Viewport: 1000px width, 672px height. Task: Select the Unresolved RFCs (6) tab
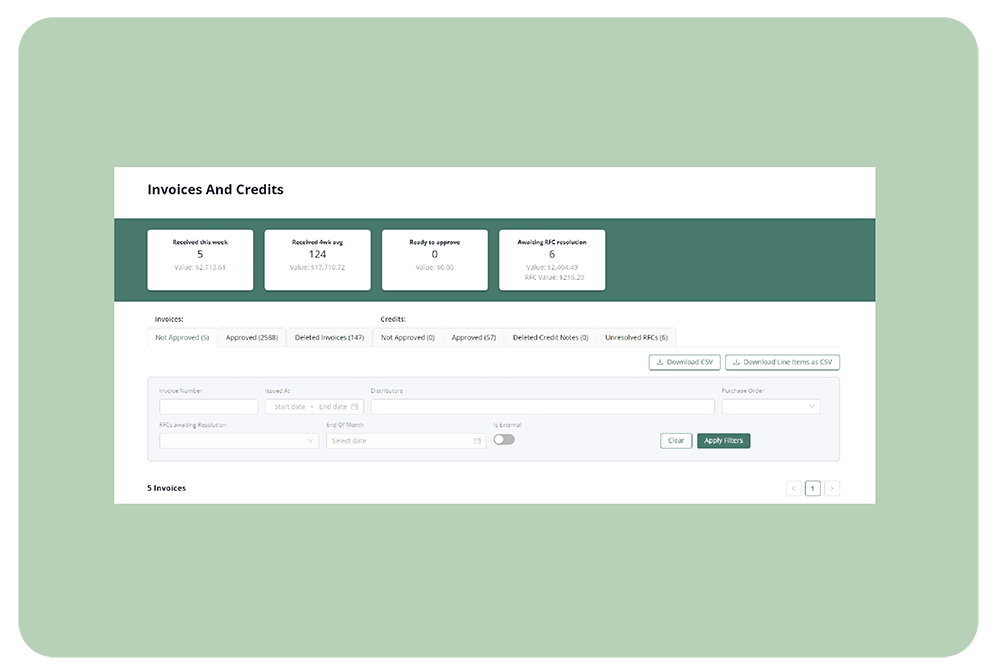(x=636, y=338)
